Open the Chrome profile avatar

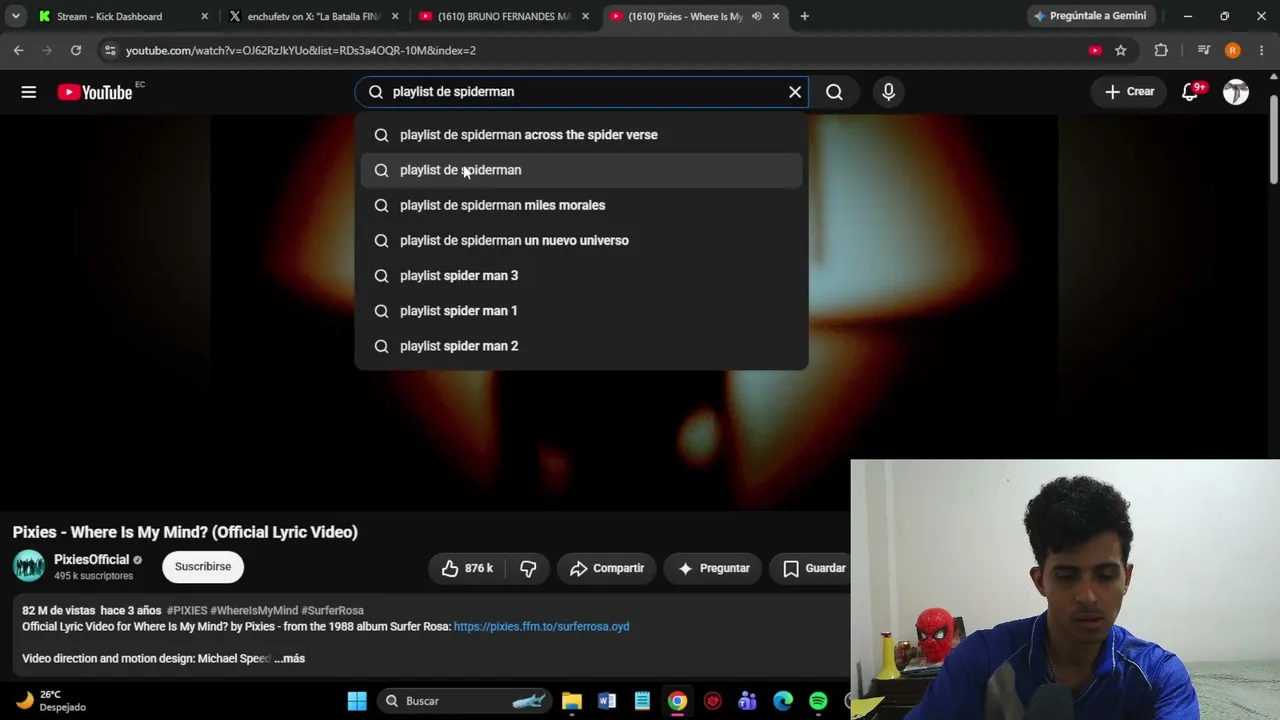tap(1232, 50)
